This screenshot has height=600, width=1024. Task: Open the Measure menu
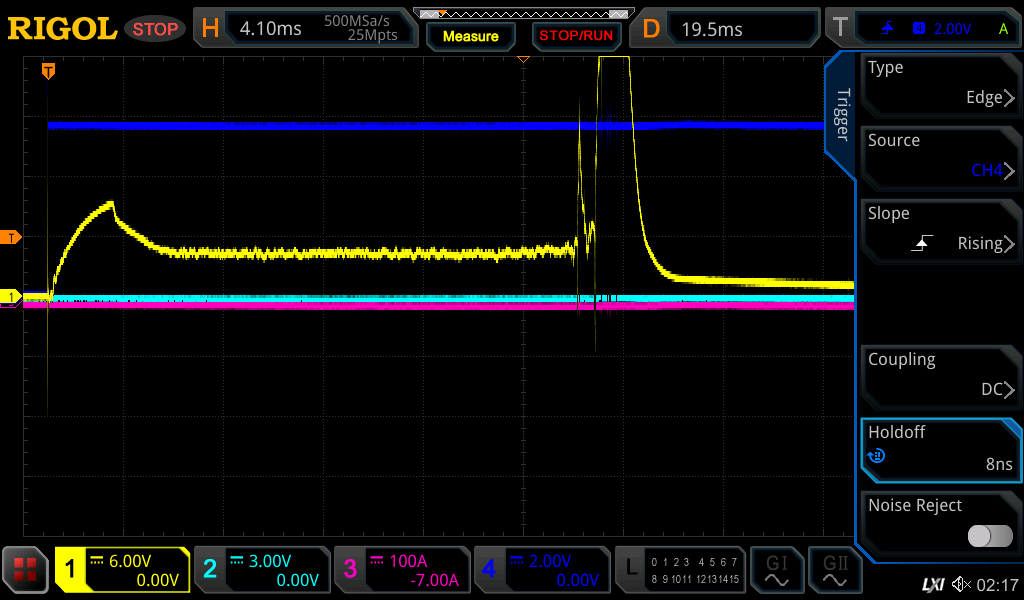(470, 36)
